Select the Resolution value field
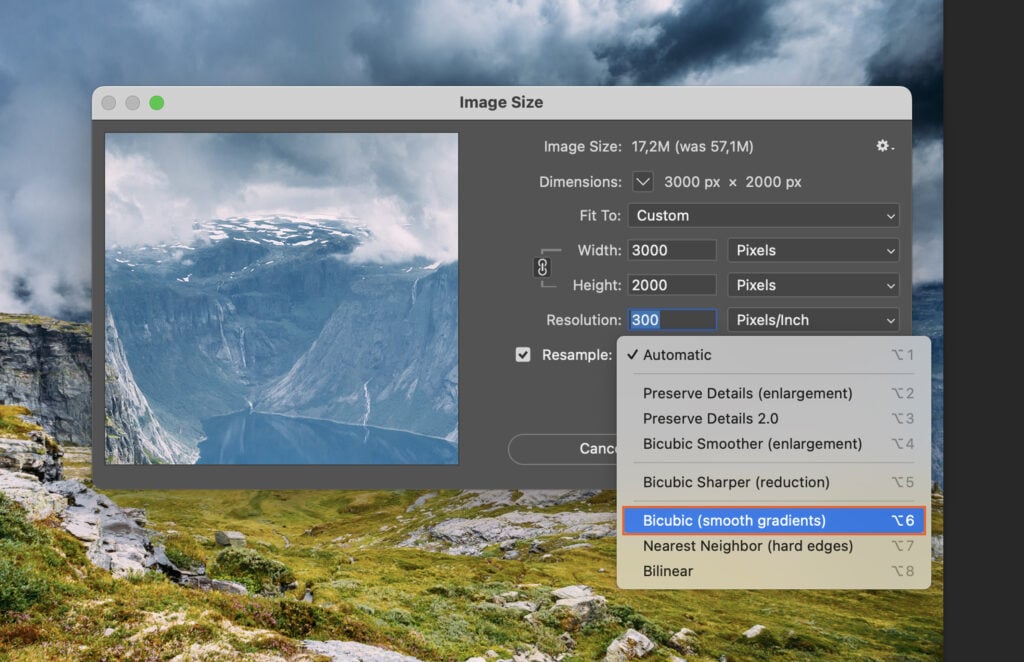This screenshot has width=1024, height=662. coord(671,320)
